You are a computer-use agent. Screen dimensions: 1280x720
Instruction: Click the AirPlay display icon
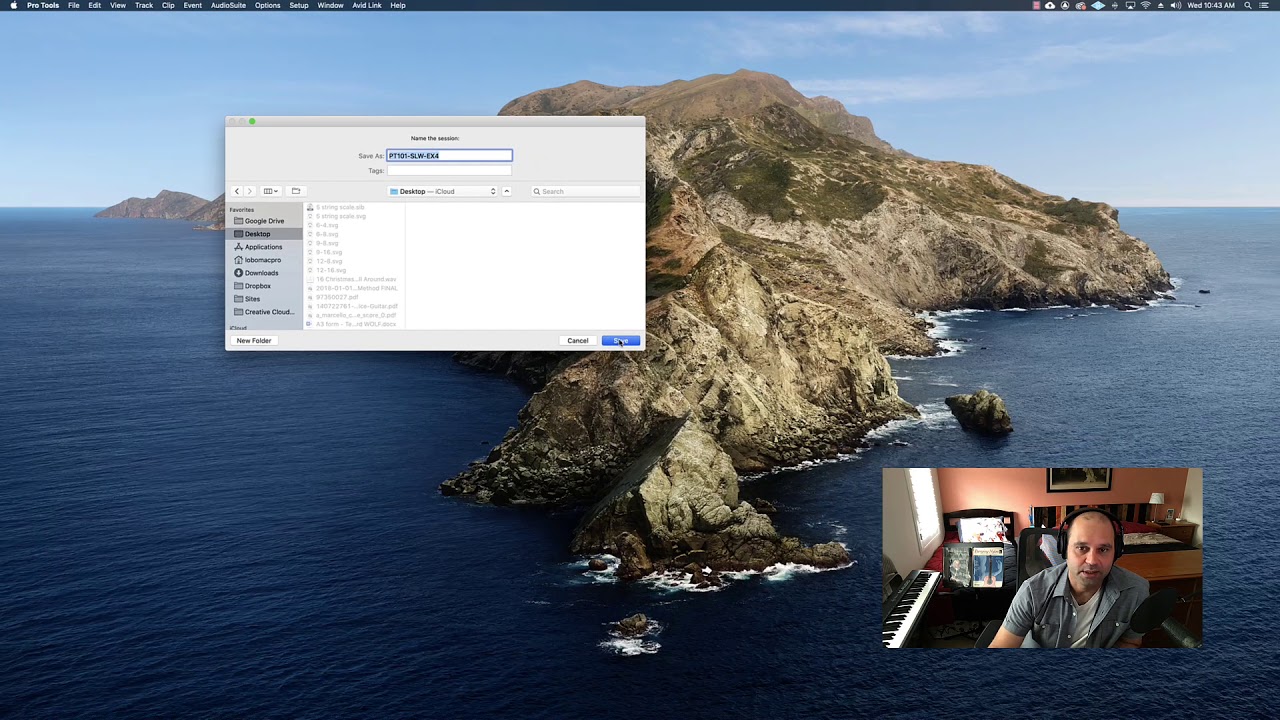(x=1130, y=5)
